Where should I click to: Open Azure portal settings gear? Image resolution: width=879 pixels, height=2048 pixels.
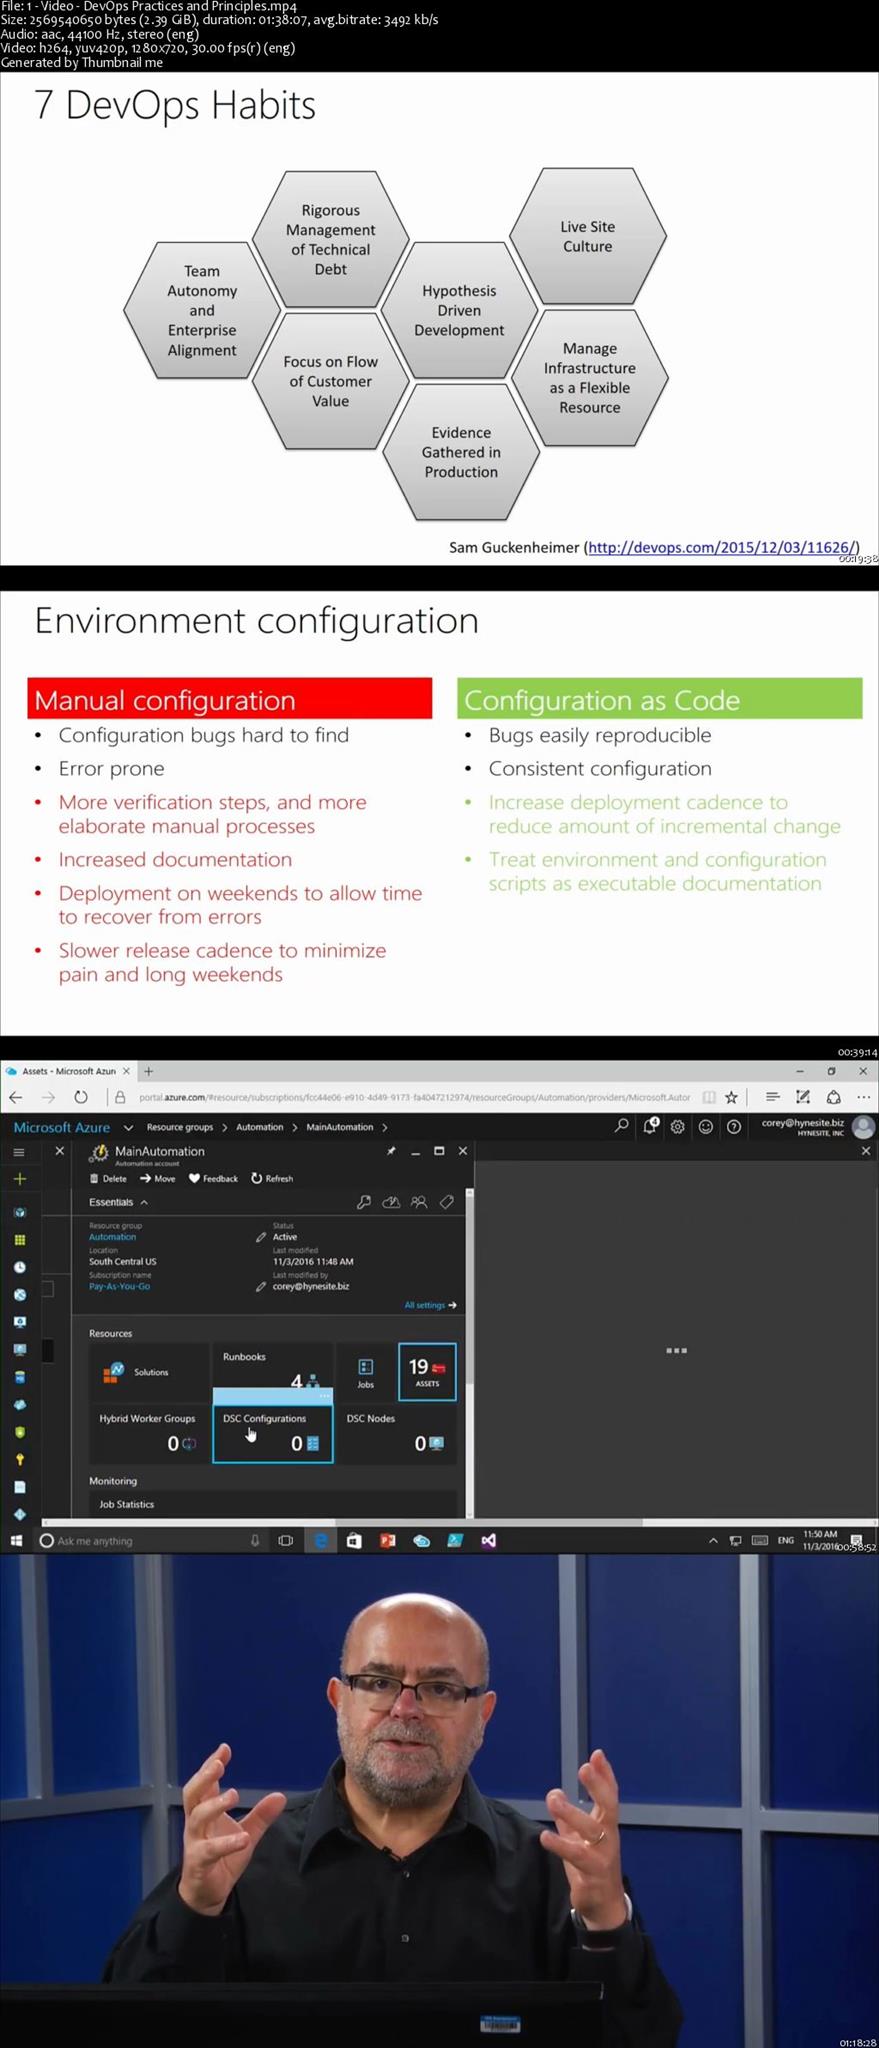point(678,1126)
